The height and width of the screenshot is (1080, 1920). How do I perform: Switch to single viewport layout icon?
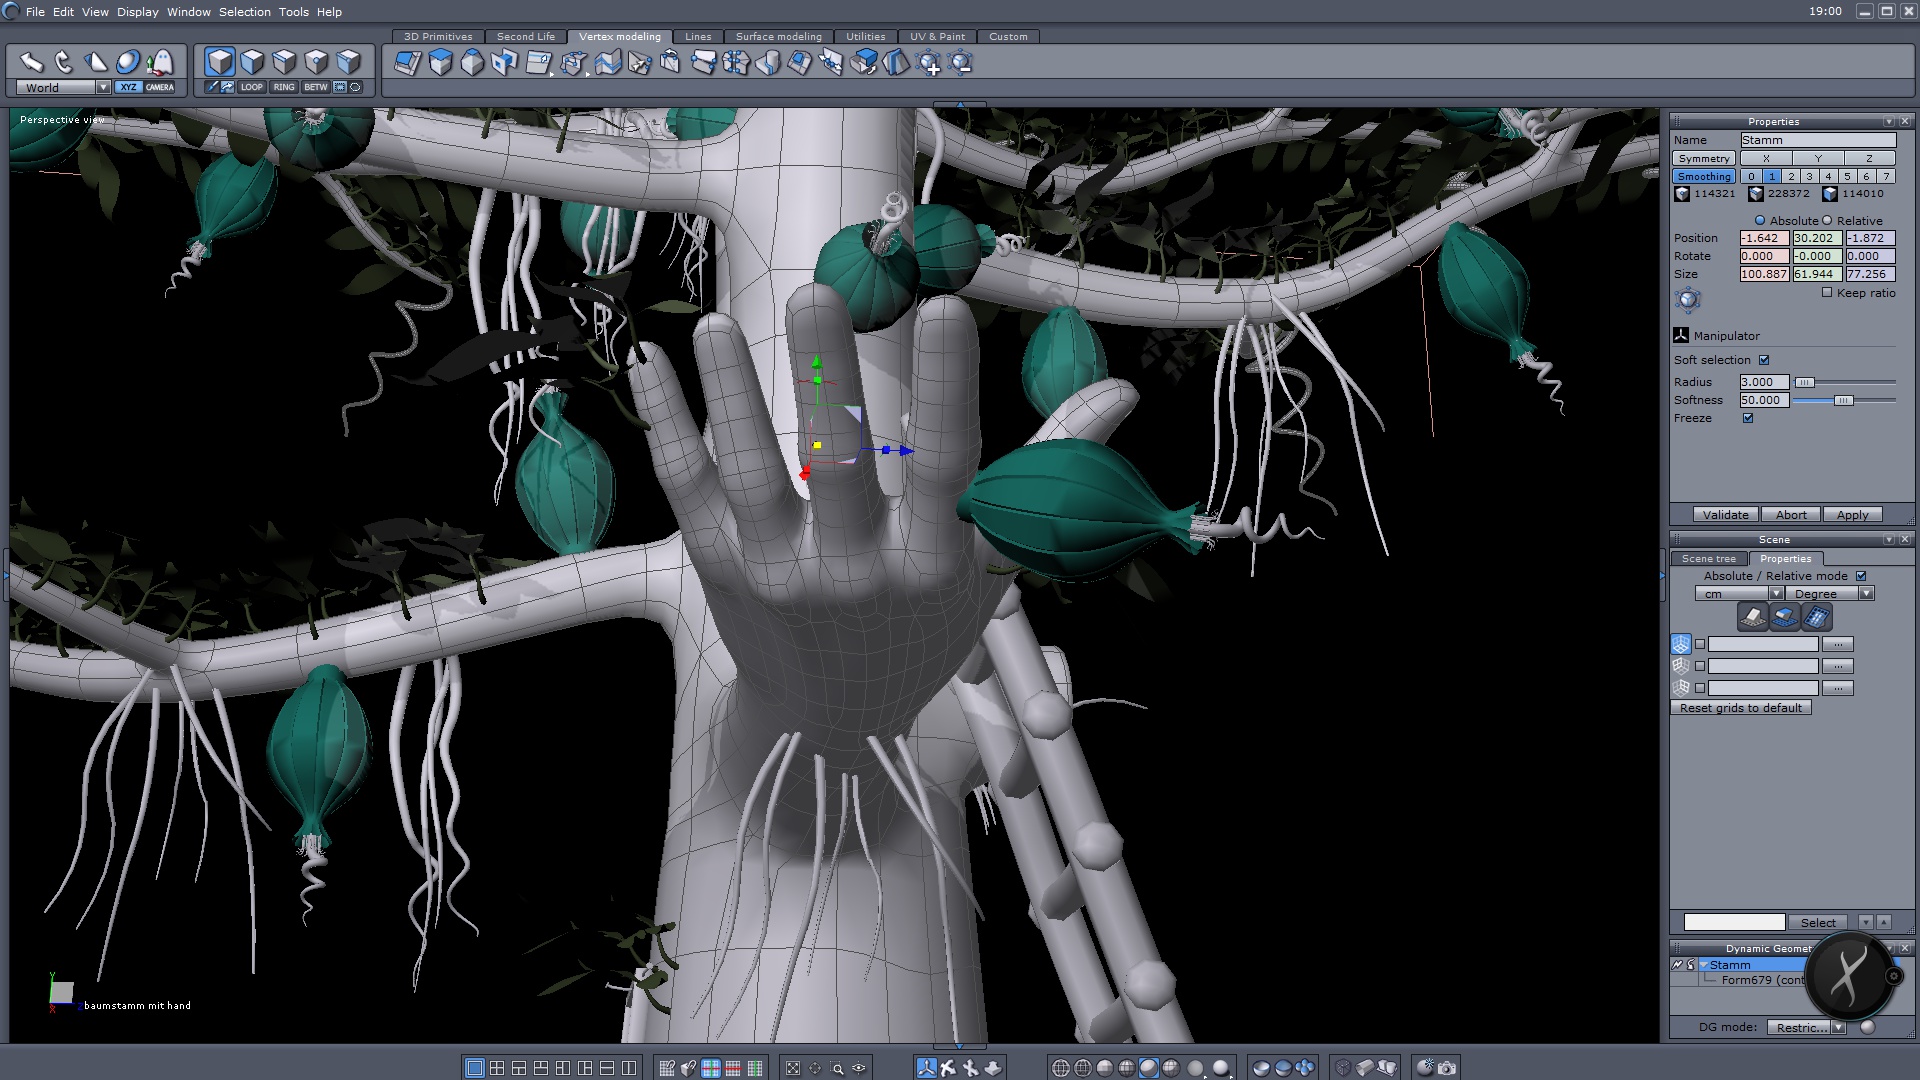click(475, 1068)
